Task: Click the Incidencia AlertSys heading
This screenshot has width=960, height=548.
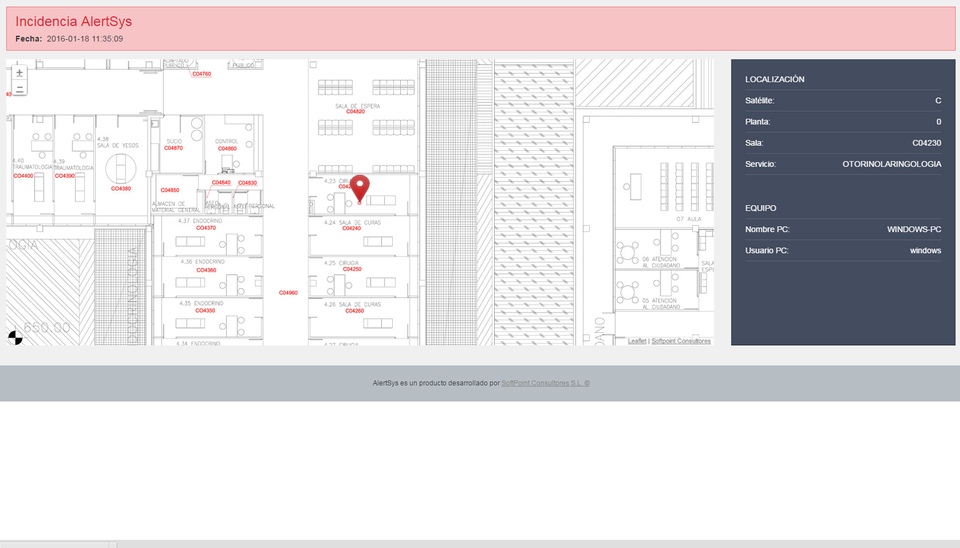Action: point(73,21)
